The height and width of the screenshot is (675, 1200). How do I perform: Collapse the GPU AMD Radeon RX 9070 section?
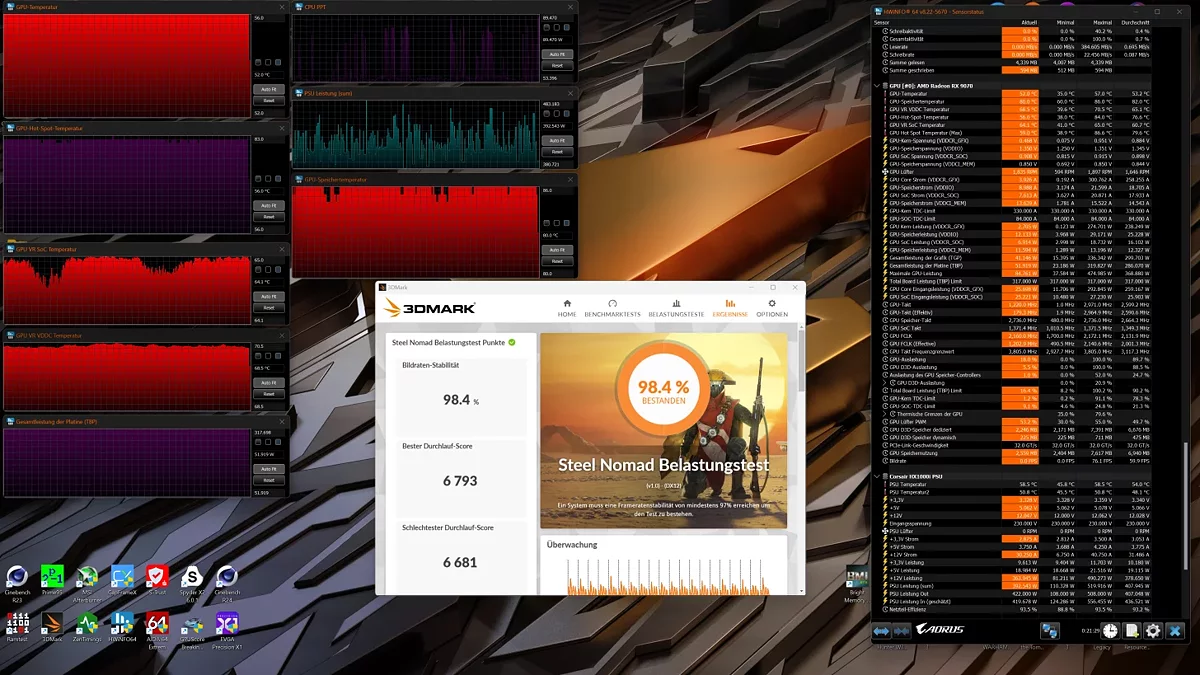point(877,86)
